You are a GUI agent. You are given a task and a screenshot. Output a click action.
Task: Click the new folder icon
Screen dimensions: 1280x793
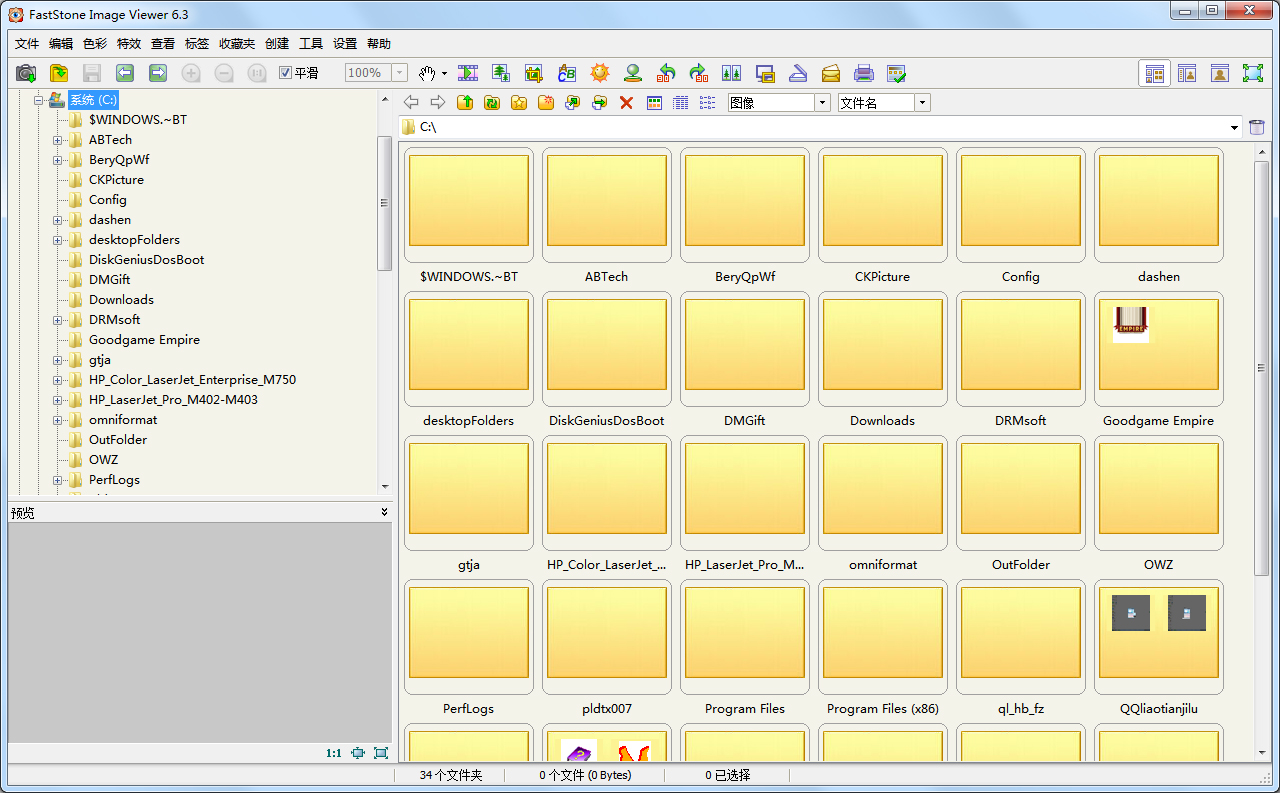click(x=546, y=102)
